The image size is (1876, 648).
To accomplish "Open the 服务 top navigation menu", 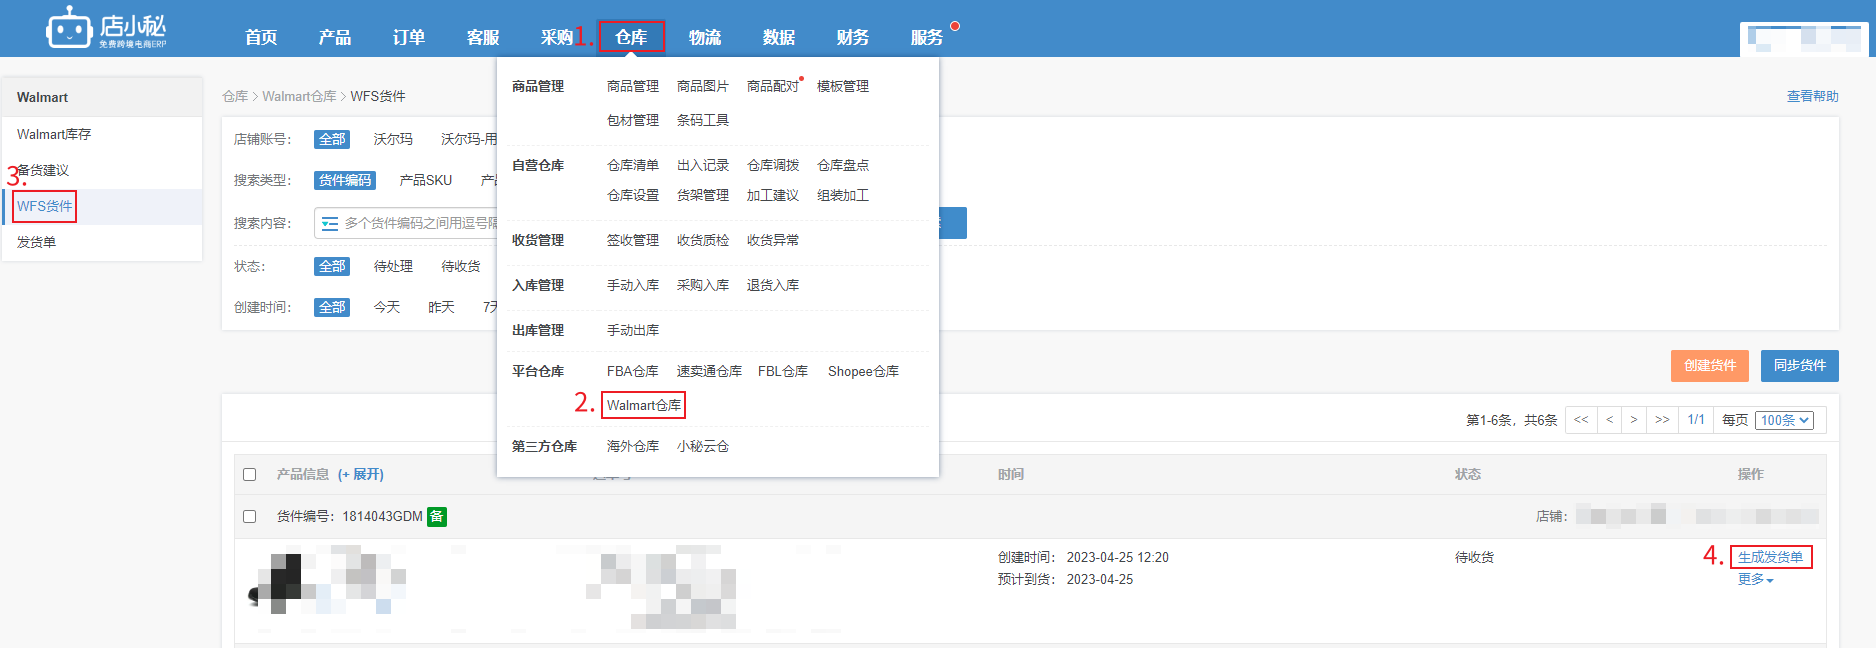I will tap(927, 37).
